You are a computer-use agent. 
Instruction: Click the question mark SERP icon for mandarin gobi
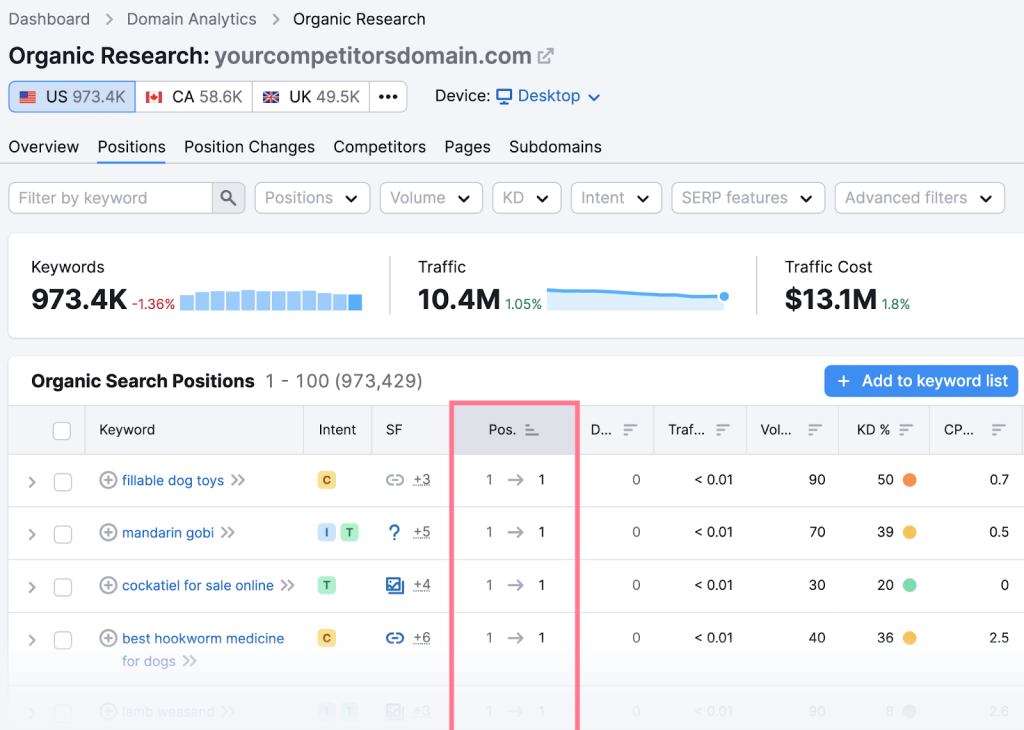(395, 532)
